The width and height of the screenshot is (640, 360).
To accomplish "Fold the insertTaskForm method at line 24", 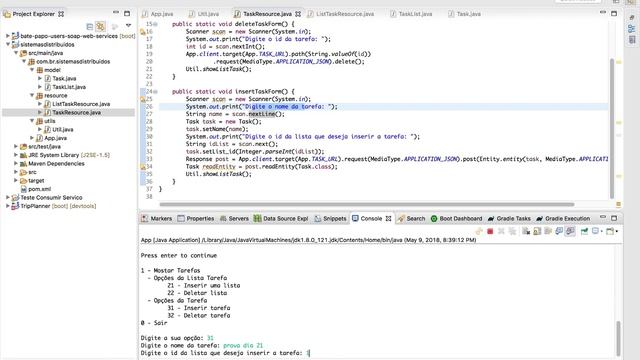I will click(x=156, y=92).
